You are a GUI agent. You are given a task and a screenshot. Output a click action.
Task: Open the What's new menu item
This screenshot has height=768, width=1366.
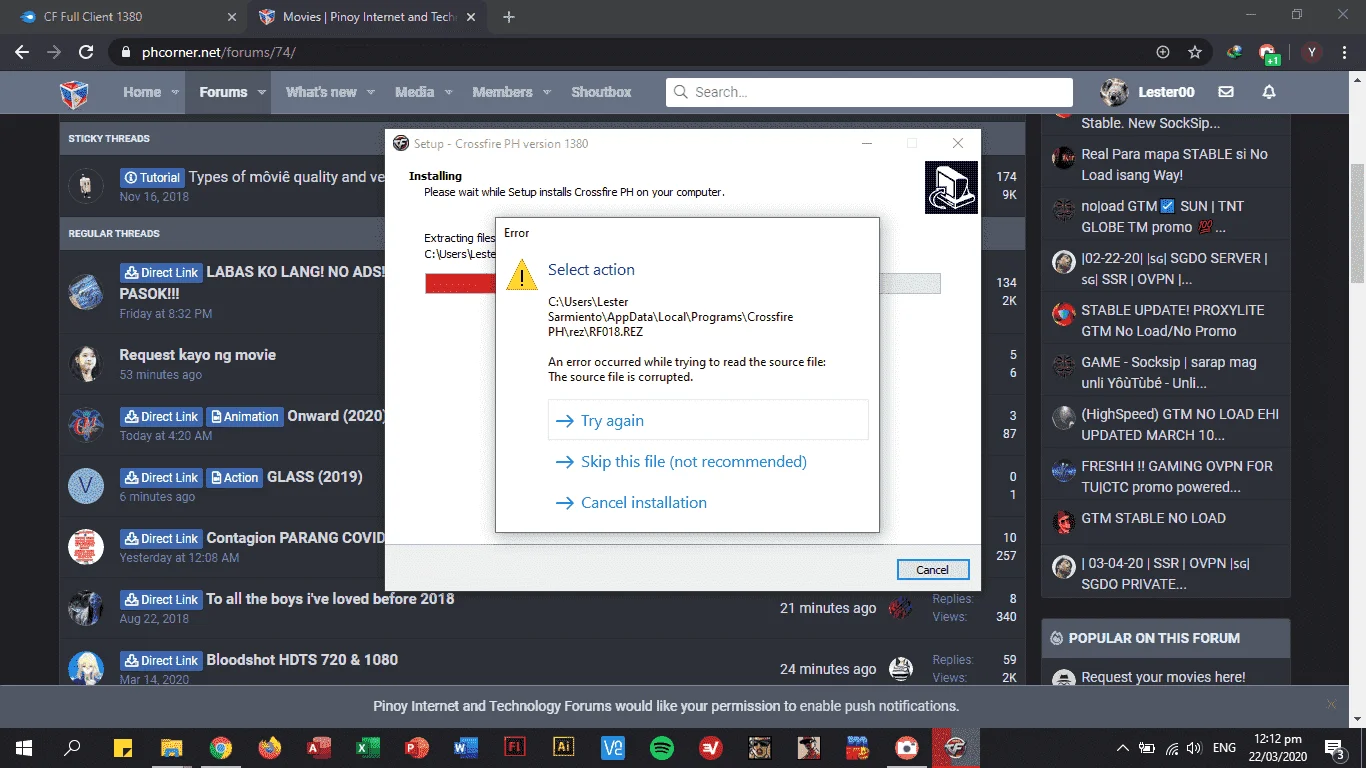(321, 92)
